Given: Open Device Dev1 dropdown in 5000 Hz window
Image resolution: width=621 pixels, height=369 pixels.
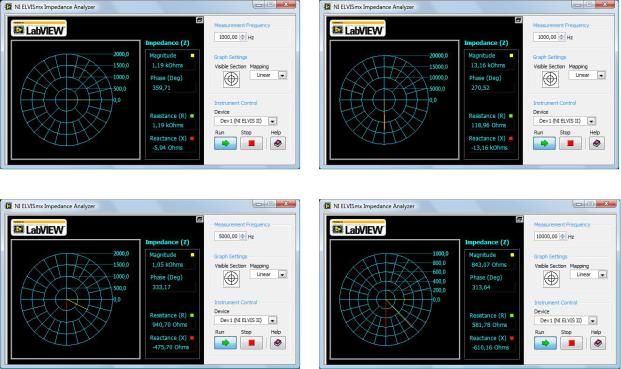Looking at the screenshot, I should pos(272,320).
